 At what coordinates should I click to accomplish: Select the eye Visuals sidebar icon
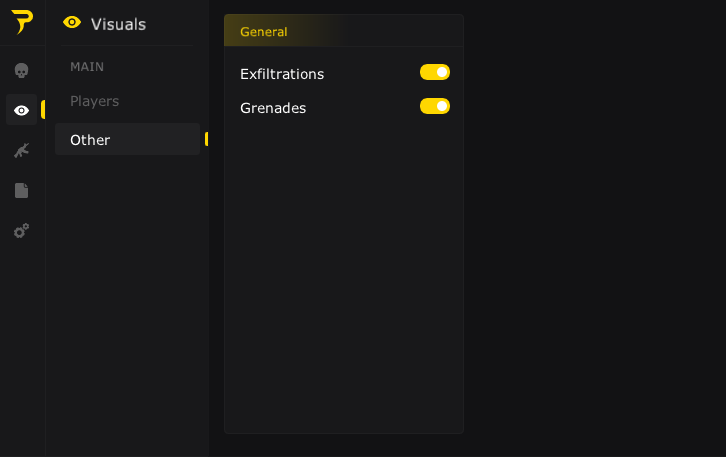[x=21, y=110]
